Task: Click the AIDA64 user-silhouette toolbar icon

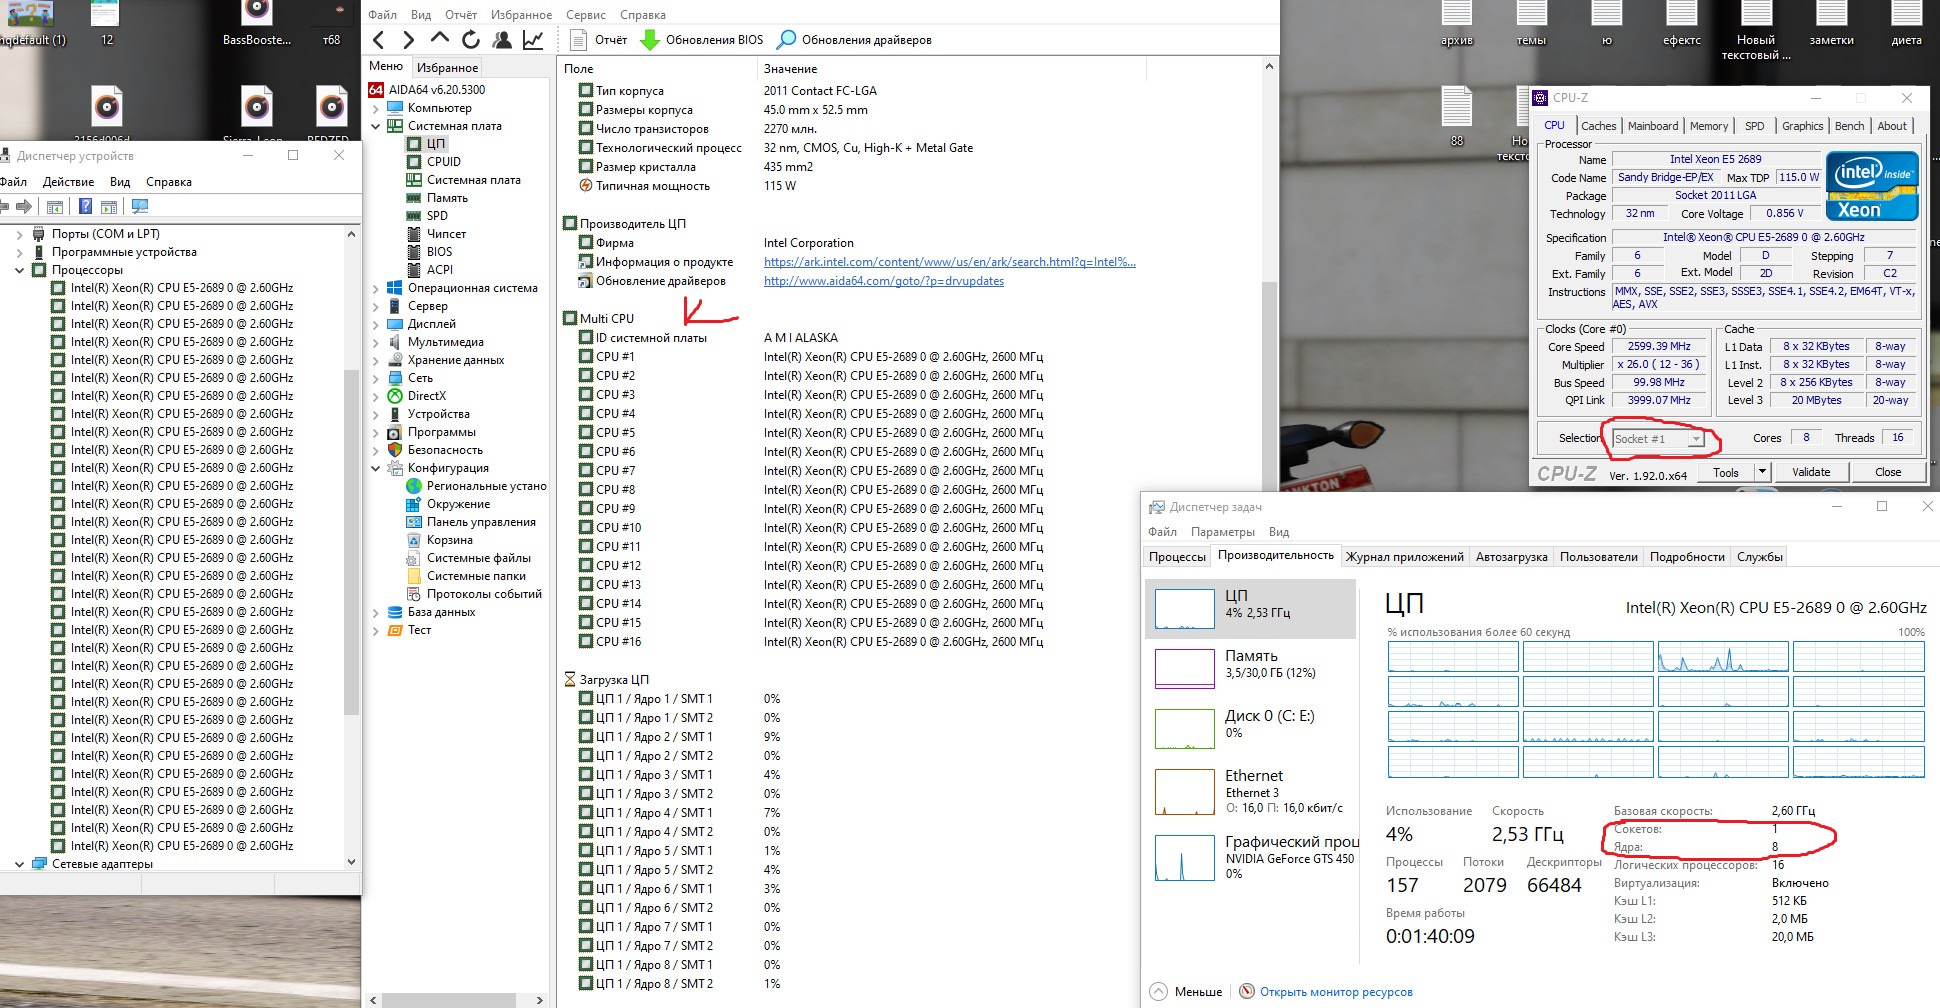Action: [502, 40]
